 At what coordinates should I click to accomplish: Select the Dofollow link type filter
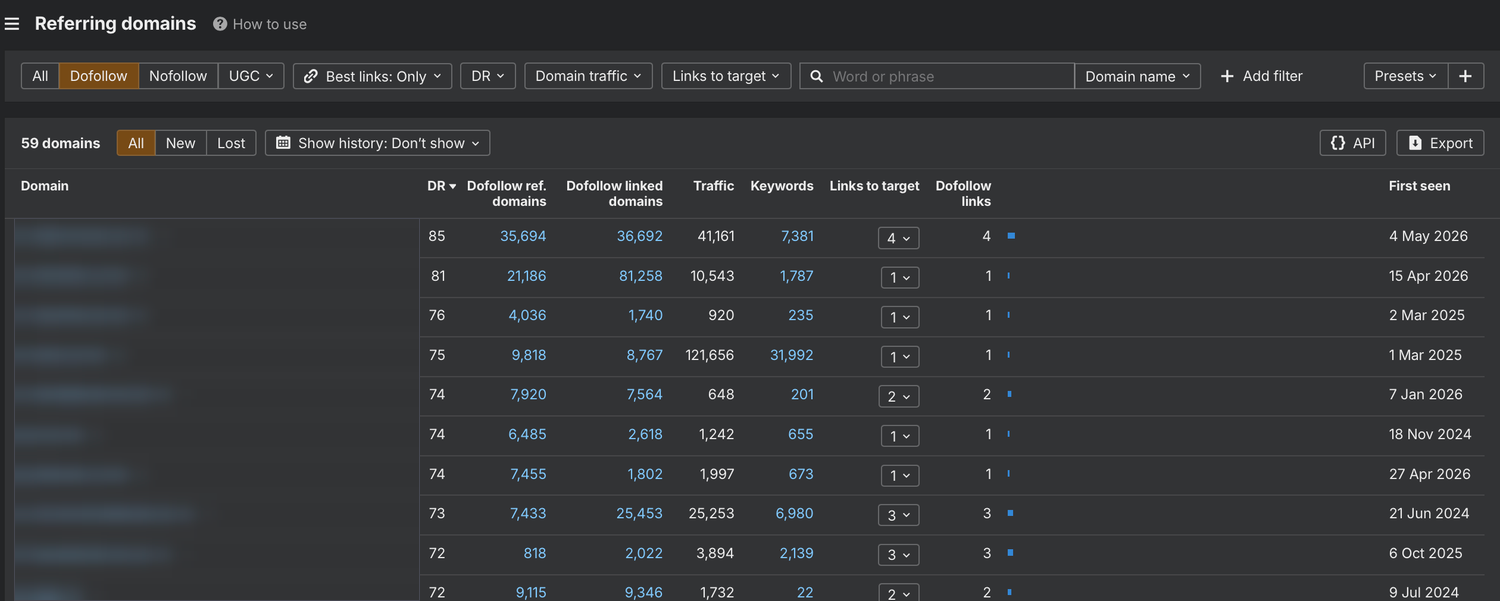(x=98, y=76)
